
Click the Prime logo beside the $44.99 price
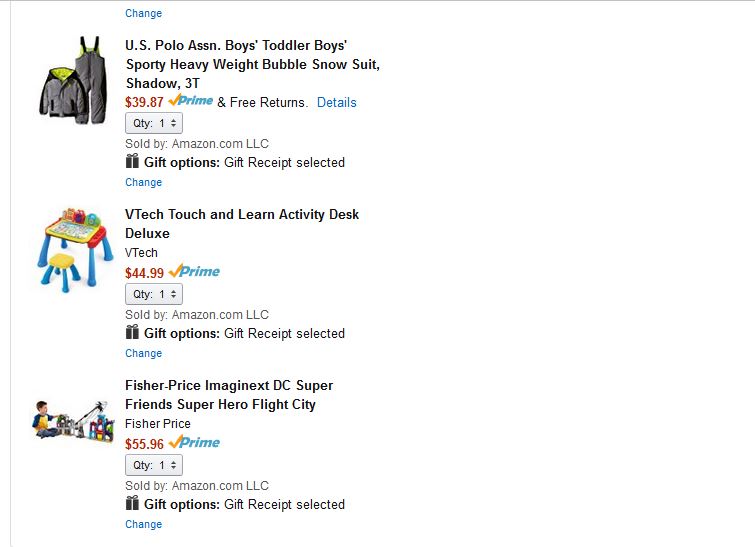[x=194, y=272]
